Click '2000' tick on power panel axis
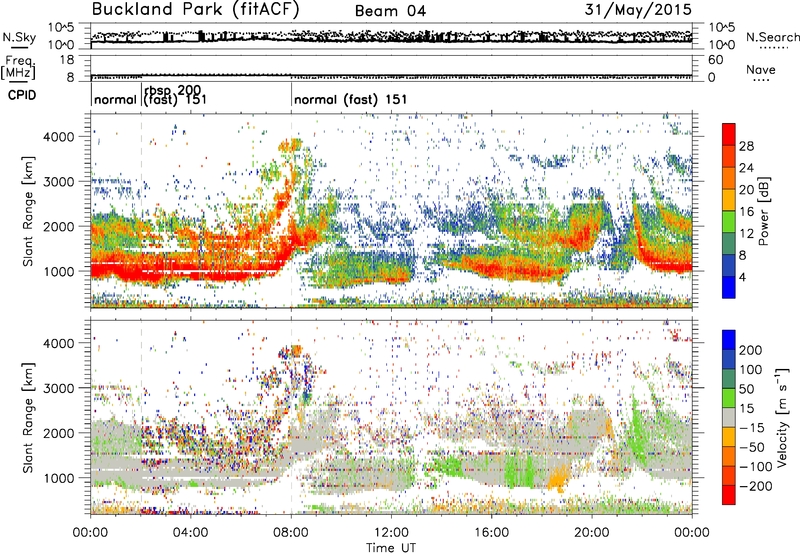The width and height of the screenshot is (800, 554). pyautogui.click(x=58, y=226)
